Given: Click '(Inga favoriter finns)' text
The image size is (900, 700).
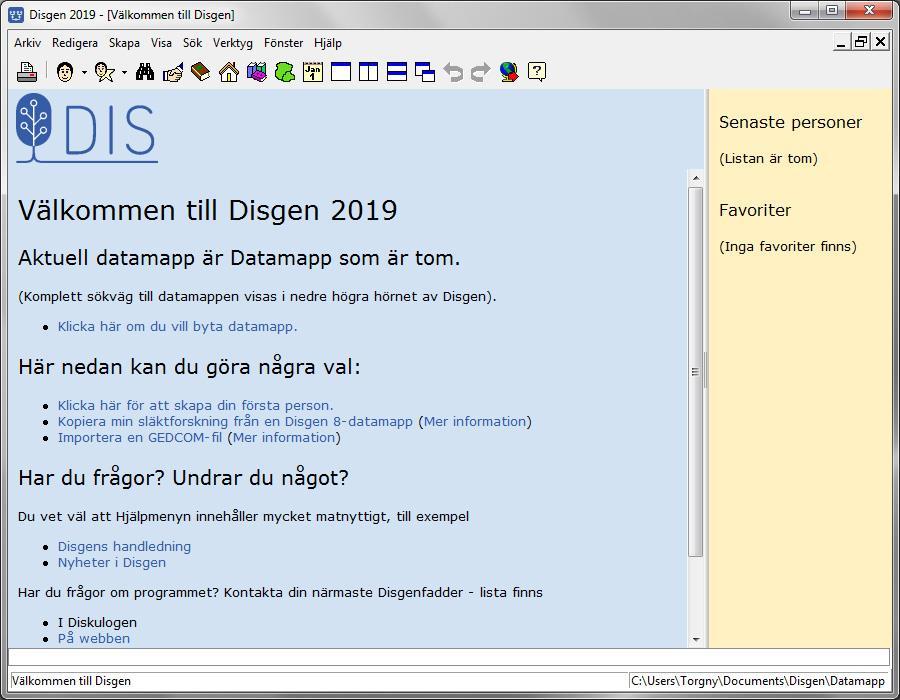Looking at the screenshot, I should (788, 247).
